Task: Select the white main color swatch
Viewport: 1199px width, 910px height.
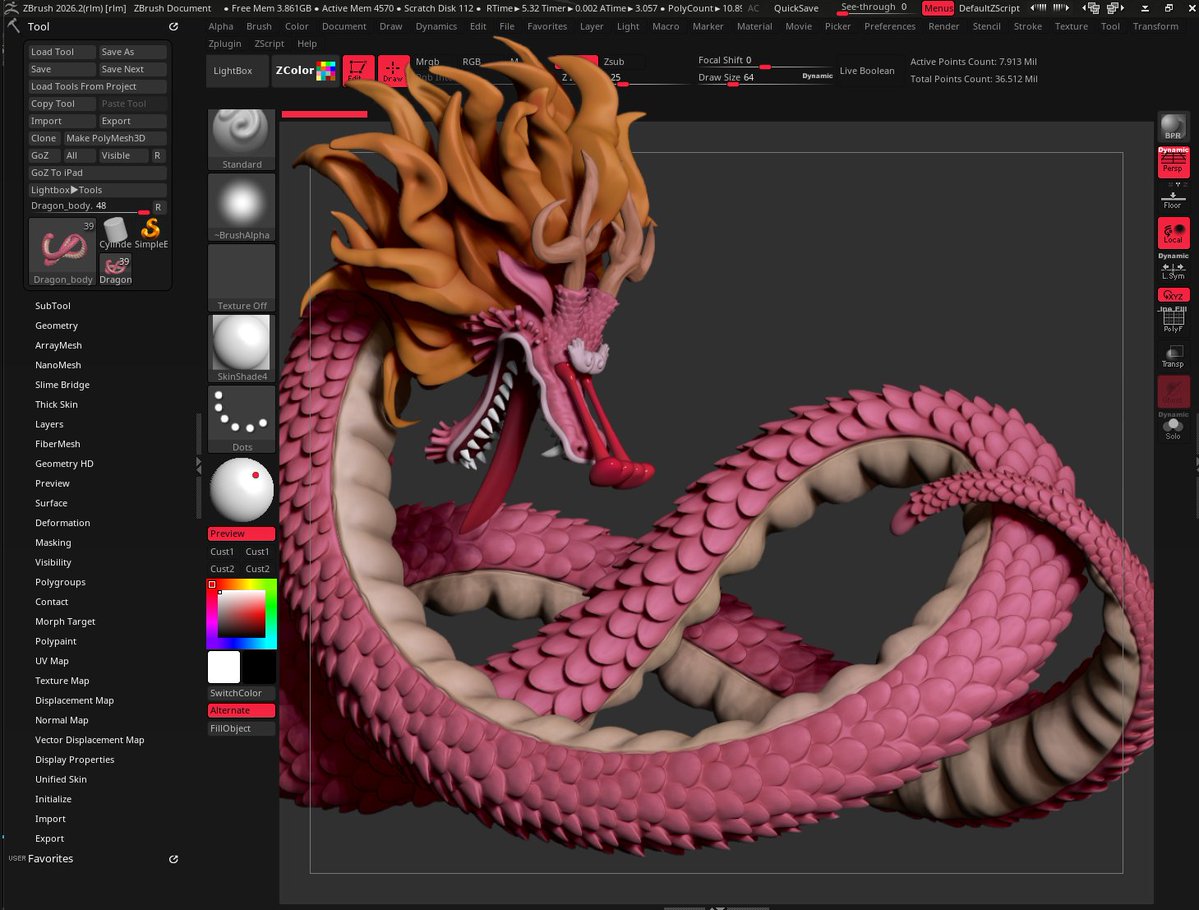Action: point(224,668)
